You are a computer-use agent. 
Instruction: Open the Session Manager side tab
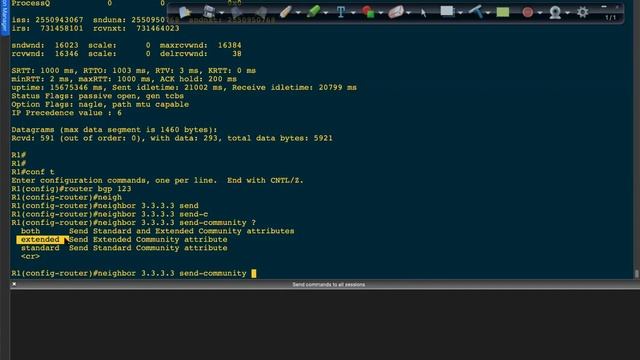pos(4,18)
